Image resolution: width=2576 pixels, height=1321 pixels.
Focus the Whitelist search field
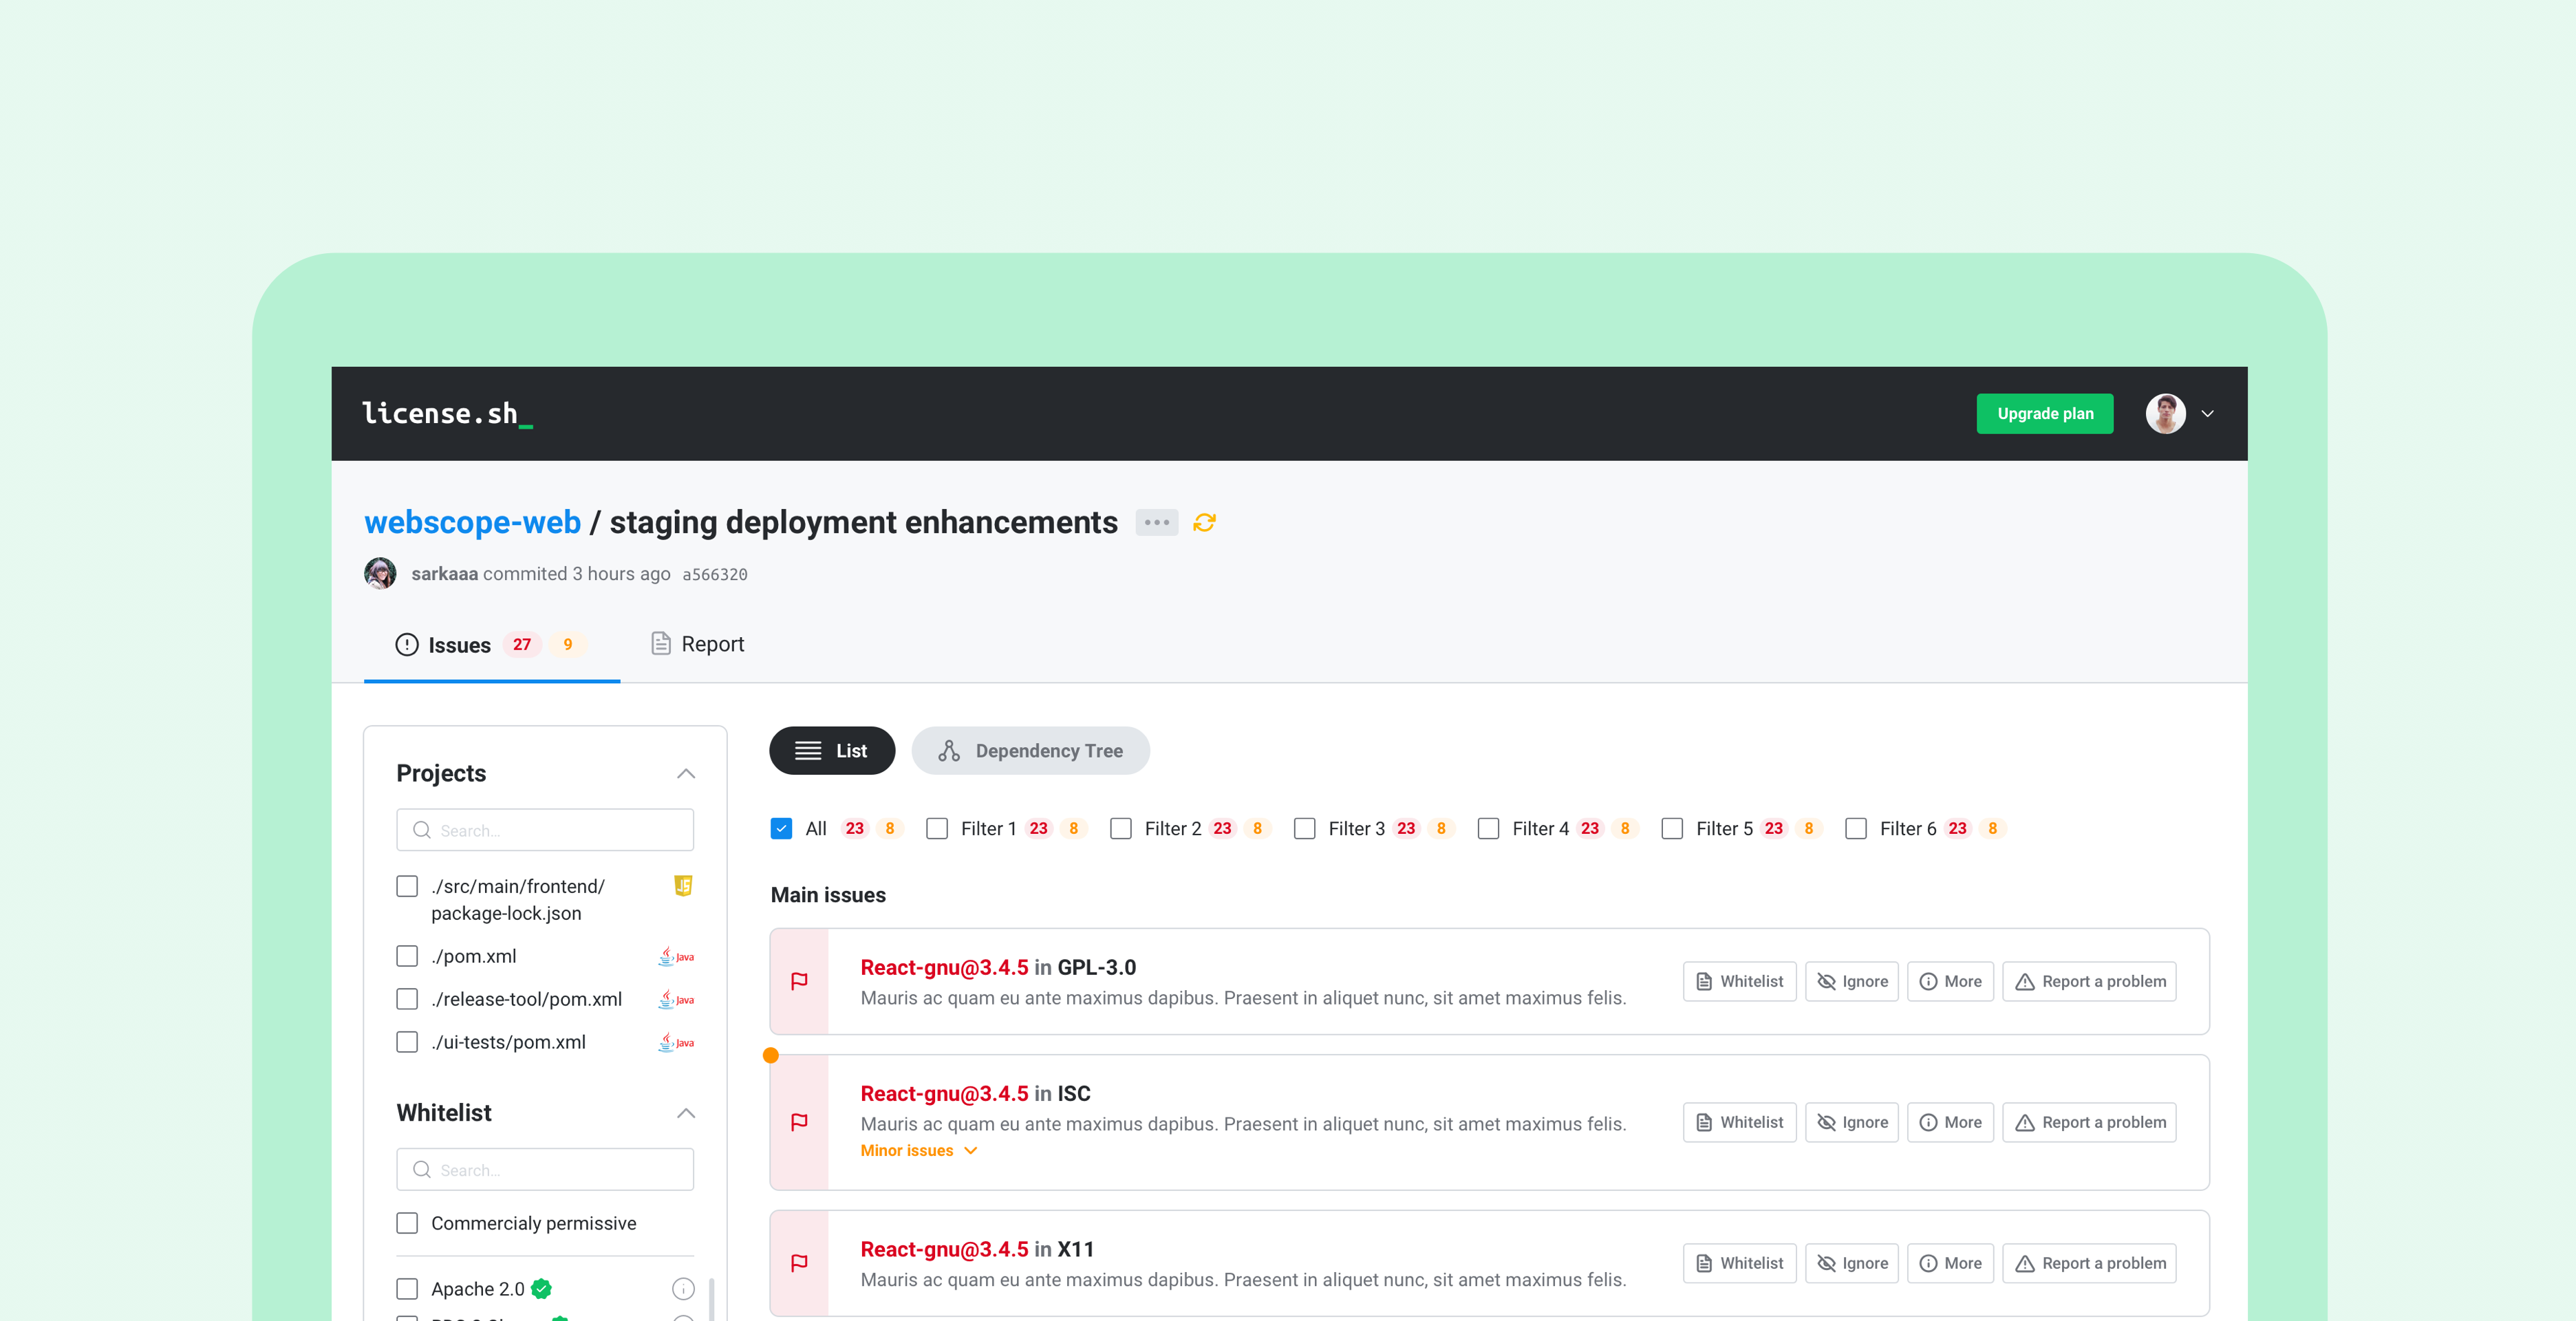(x=545, y=1170)
